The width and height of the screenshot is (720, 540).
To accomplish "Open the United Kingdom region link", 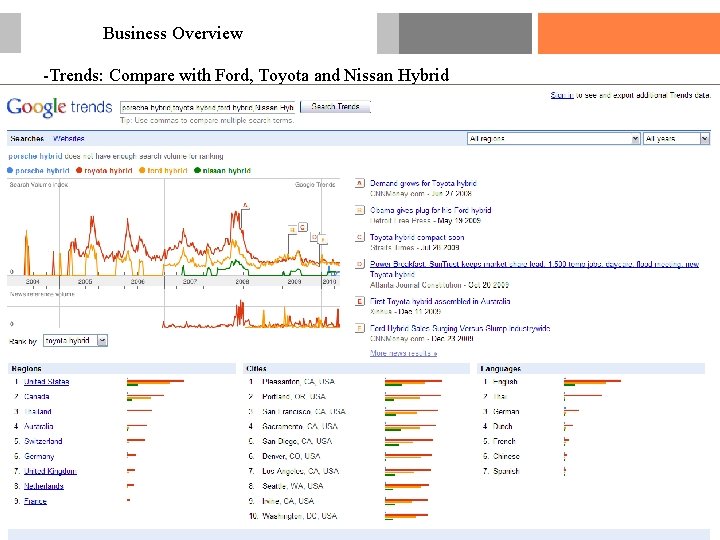I will tap(50, 471).
